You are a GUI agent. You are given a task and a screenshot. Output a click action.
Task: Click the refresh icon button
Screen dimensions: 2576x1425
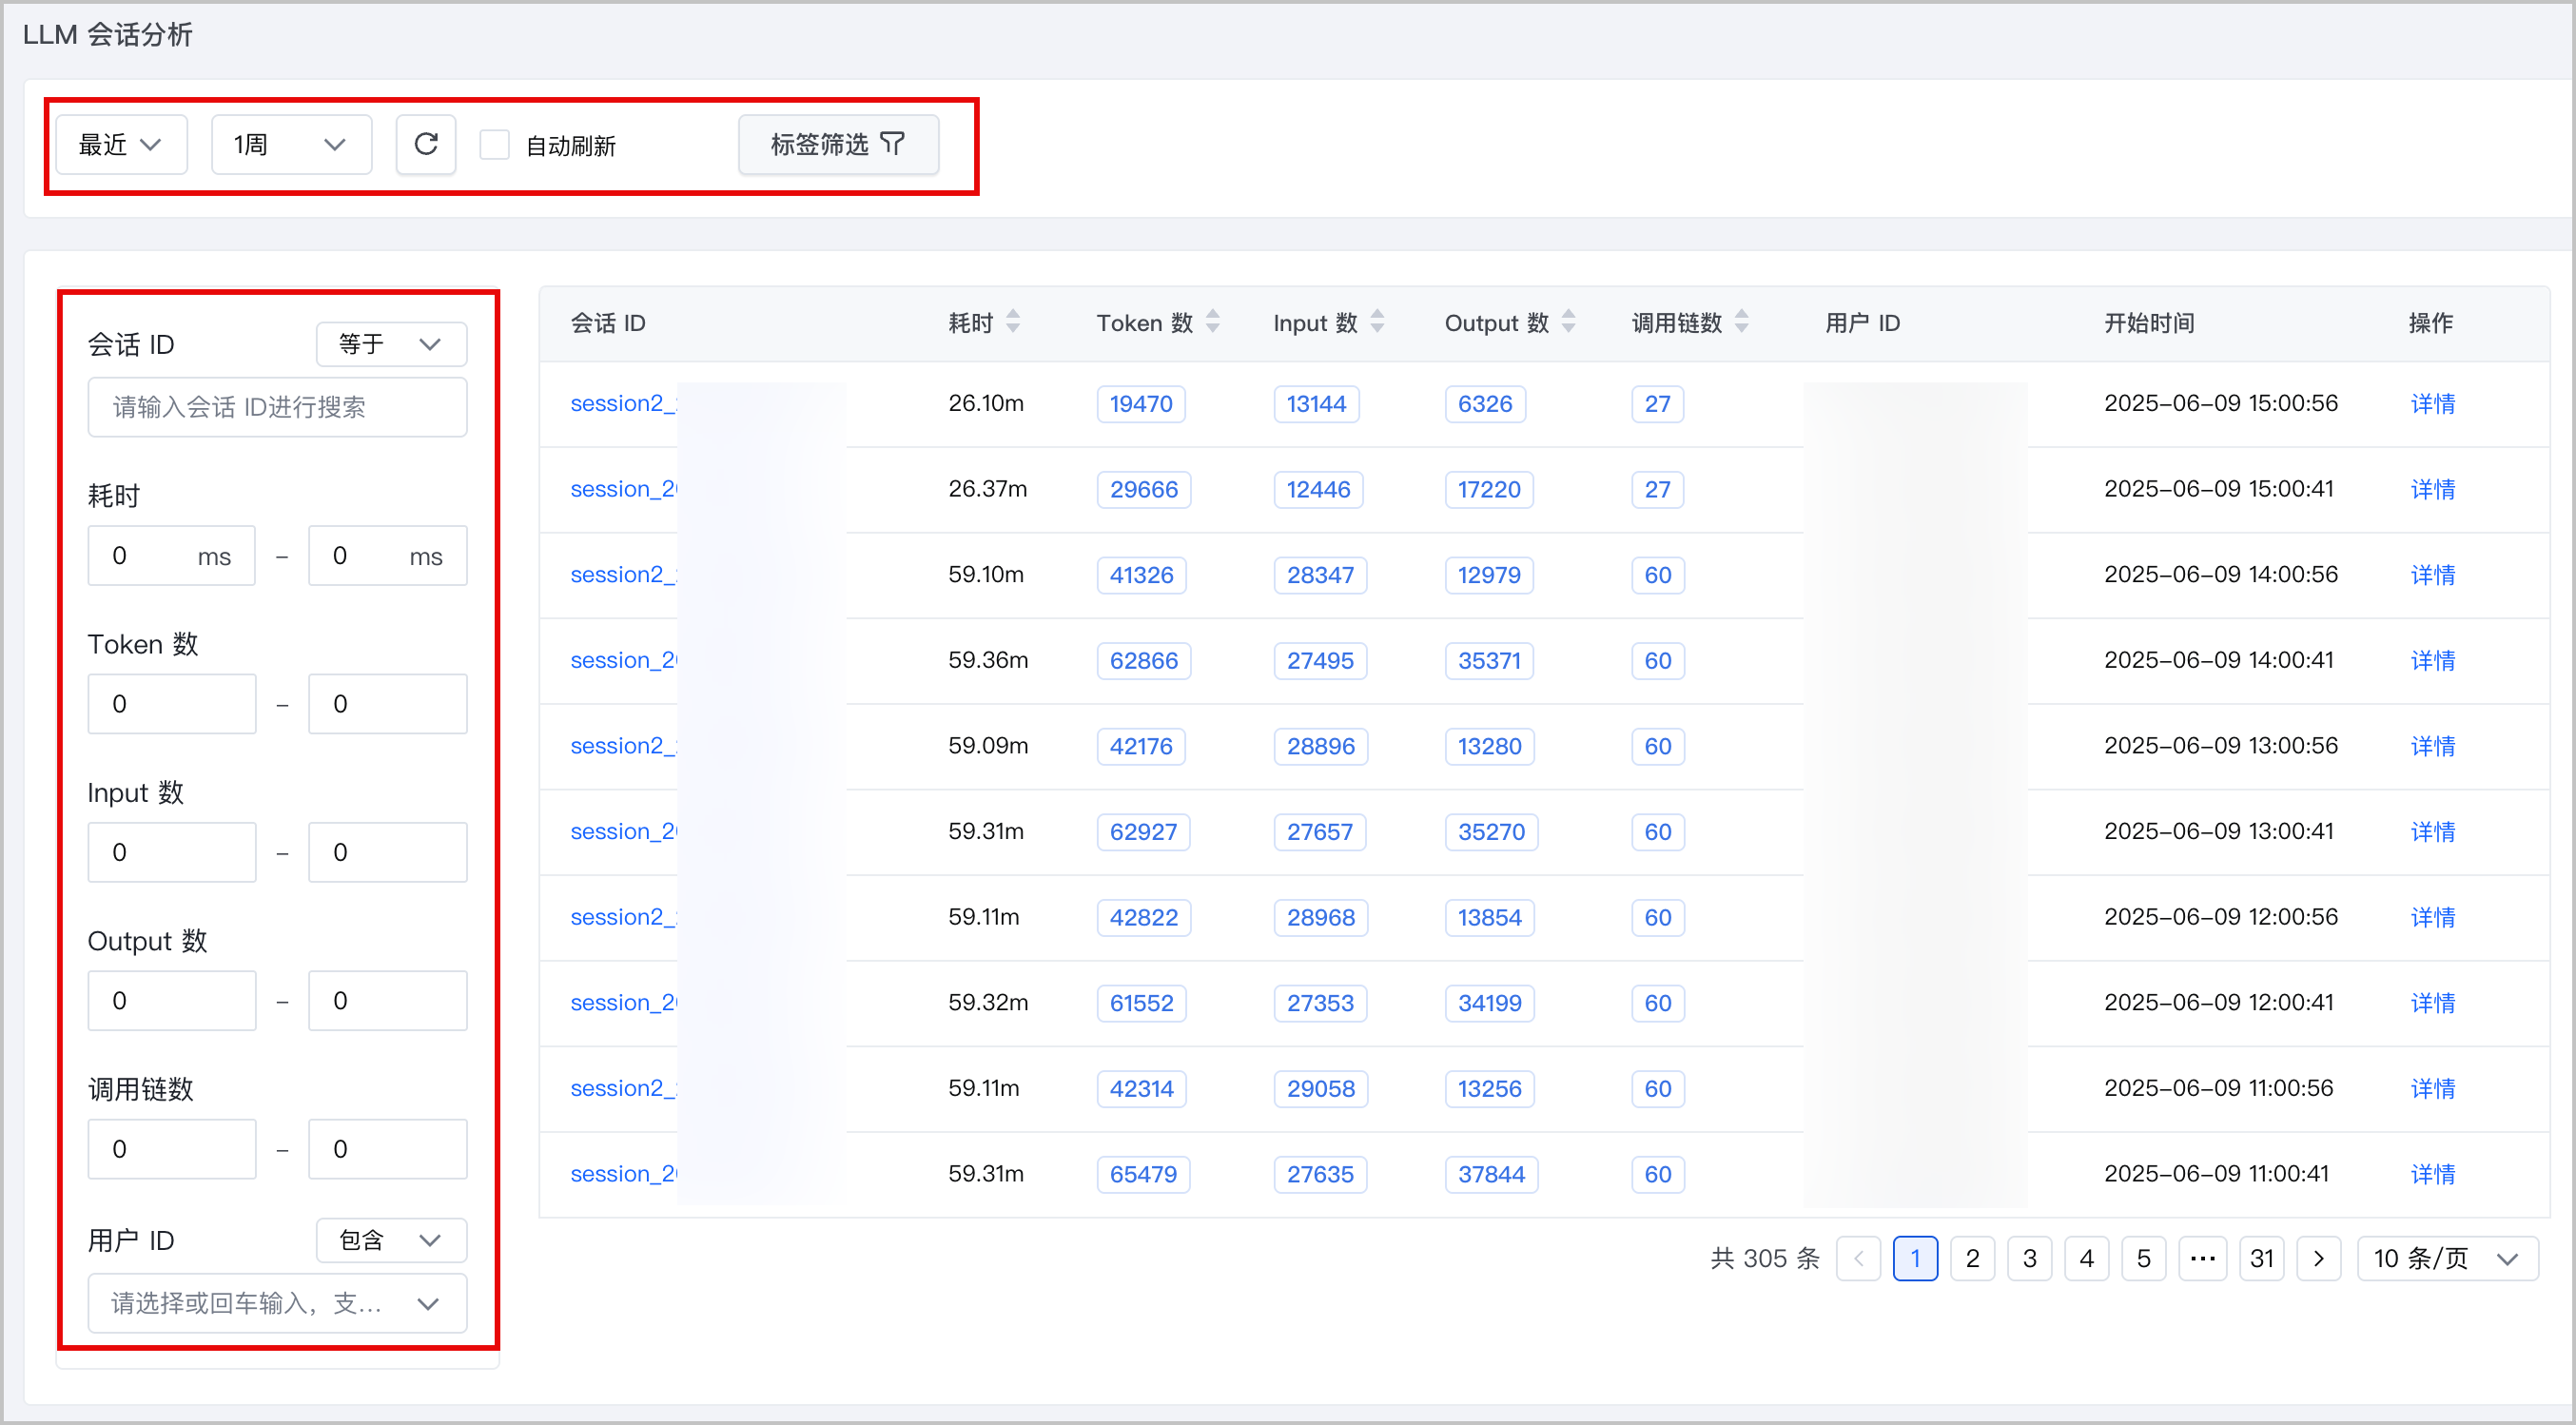click(426, 145)
